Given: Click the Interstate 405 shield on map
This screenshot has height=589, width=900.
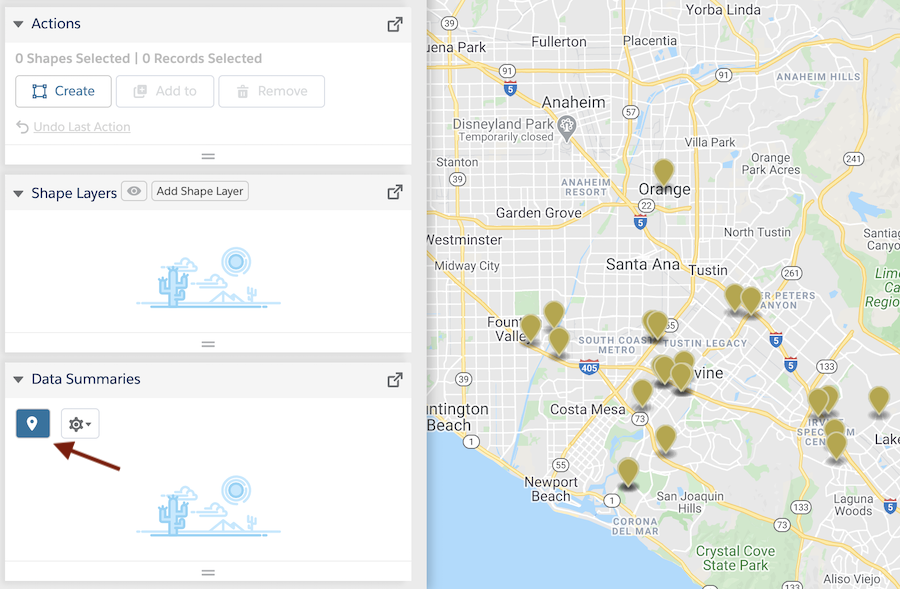Looking at the screenshot, I should pos(589,367).
